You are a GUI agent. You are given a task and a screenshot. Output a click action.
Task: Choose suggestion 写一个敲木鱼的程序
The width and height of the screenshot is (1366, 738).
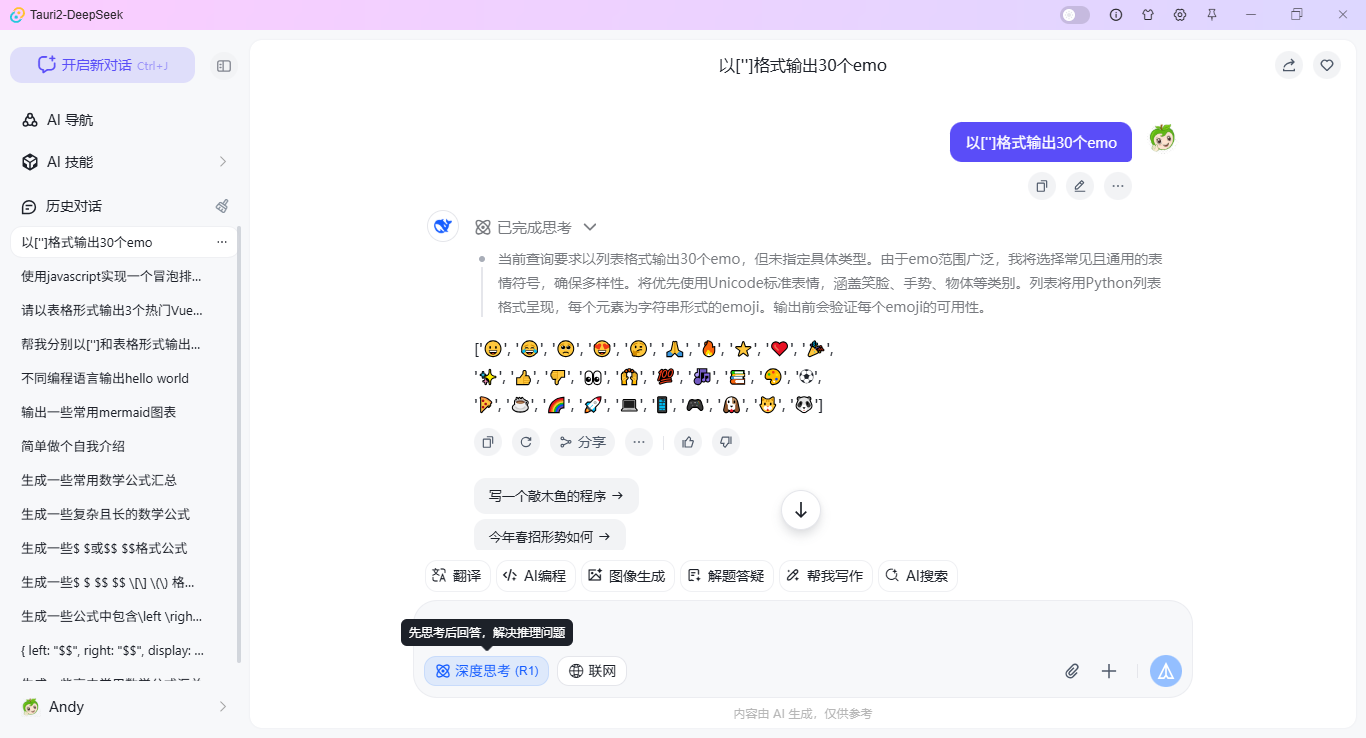[x=556, y=496]
